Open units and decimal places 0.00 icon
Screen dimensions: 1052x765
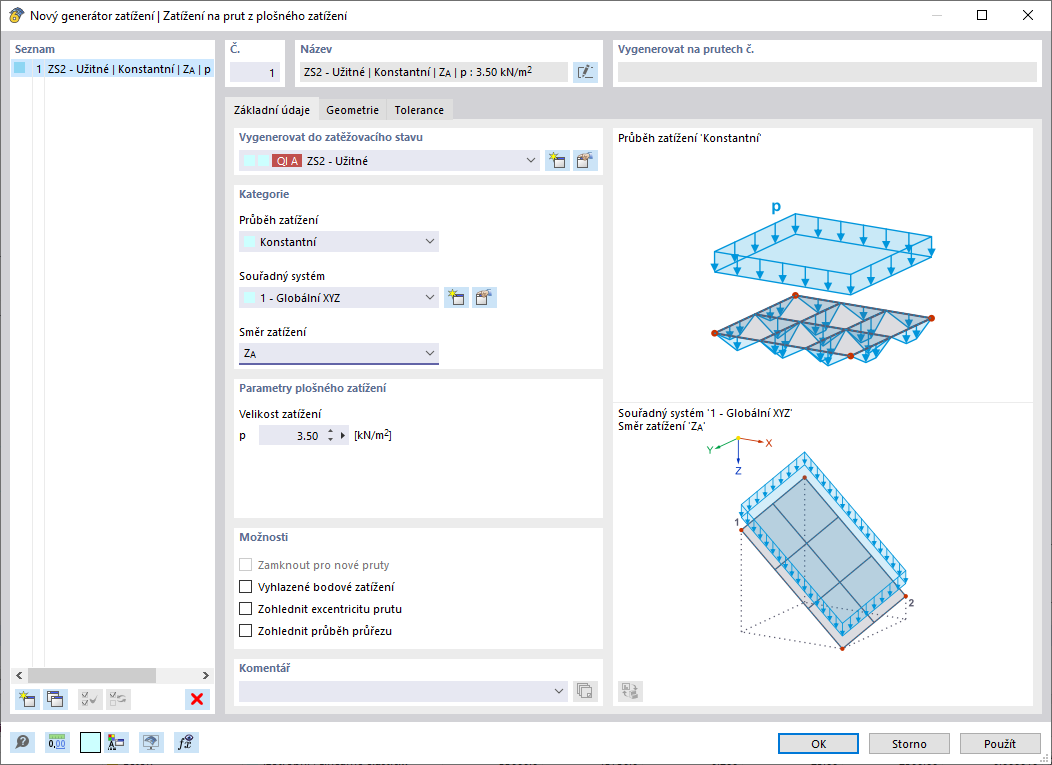[x=57, y=743]
